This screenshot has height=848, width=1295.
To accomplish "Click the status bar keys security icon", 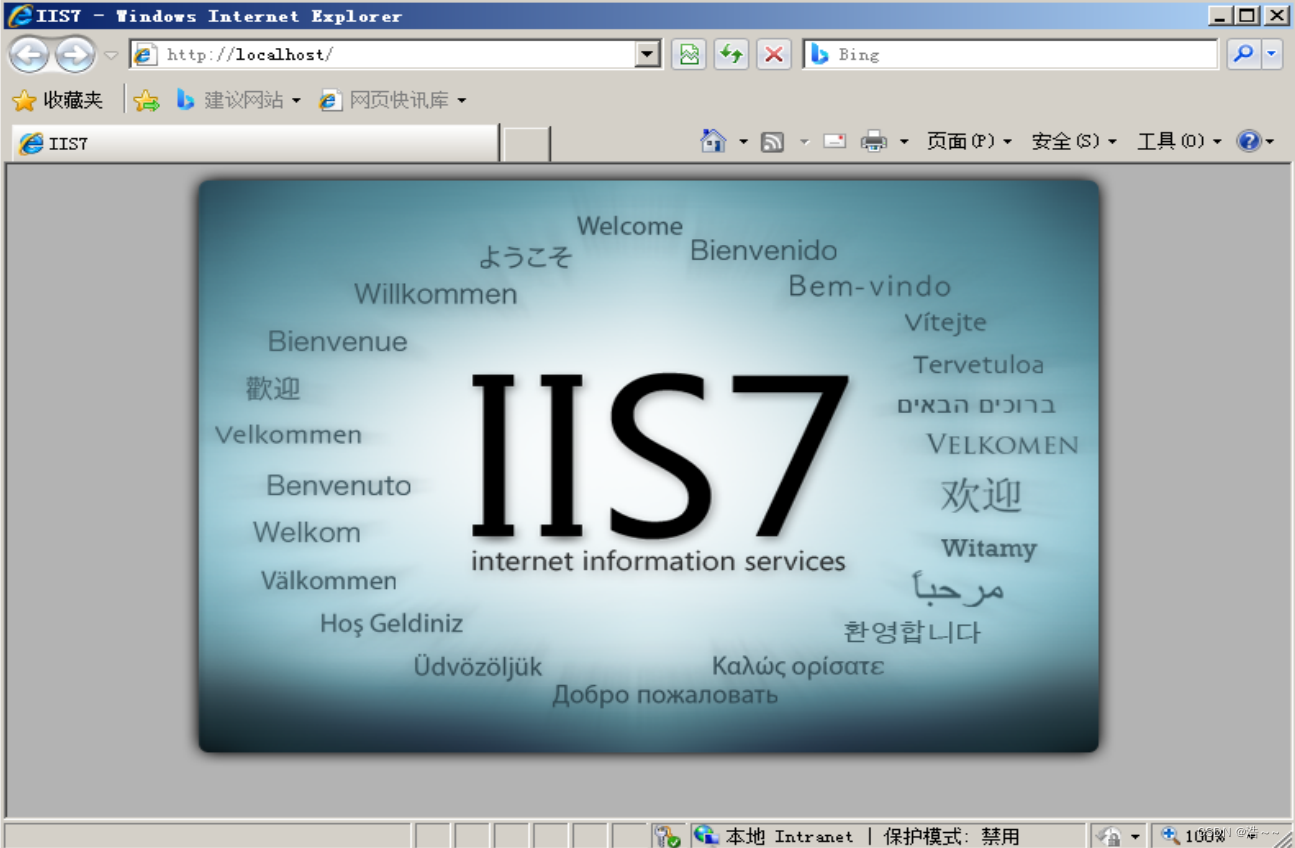I will click(x=667, y=836).
